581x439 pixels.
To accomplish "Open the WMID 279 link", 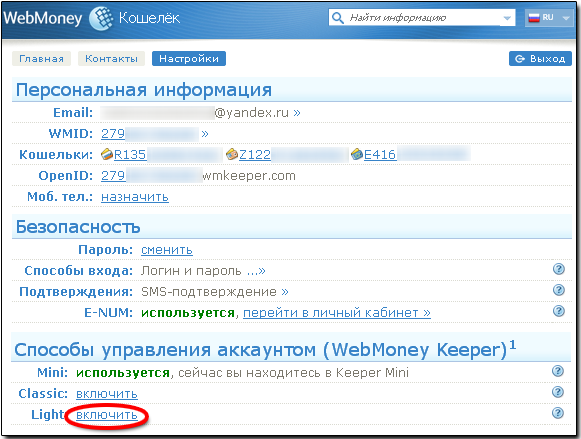I will 113,134.
